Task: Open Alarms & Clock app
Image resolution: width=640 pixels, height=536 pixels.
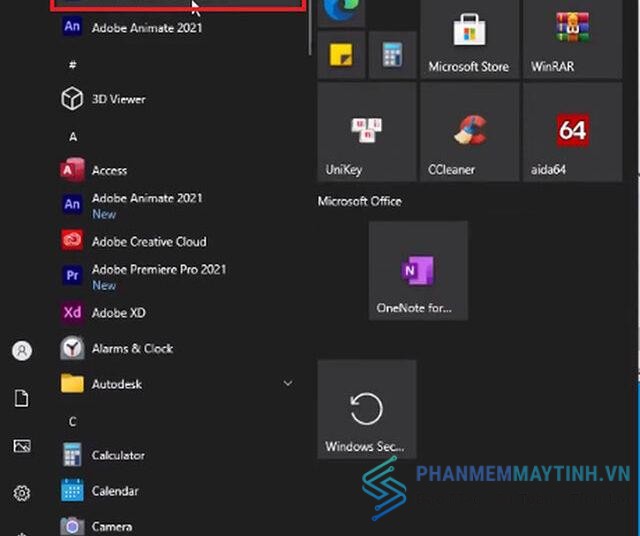Action: coord(180,348)
